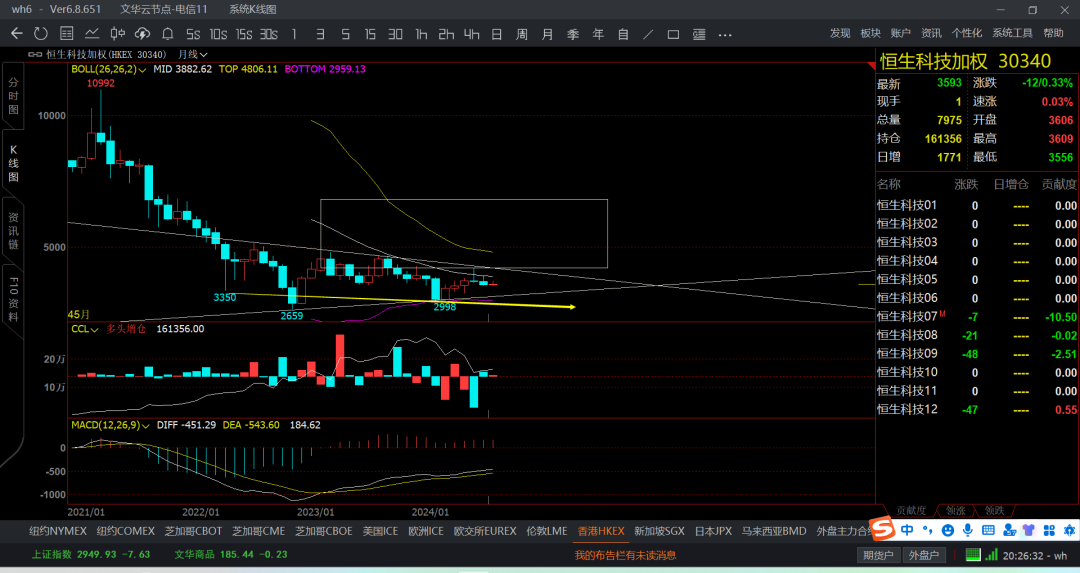
Task: Open the three-dots more options icon
Action: pyautogui.click(x=725, y=34)
